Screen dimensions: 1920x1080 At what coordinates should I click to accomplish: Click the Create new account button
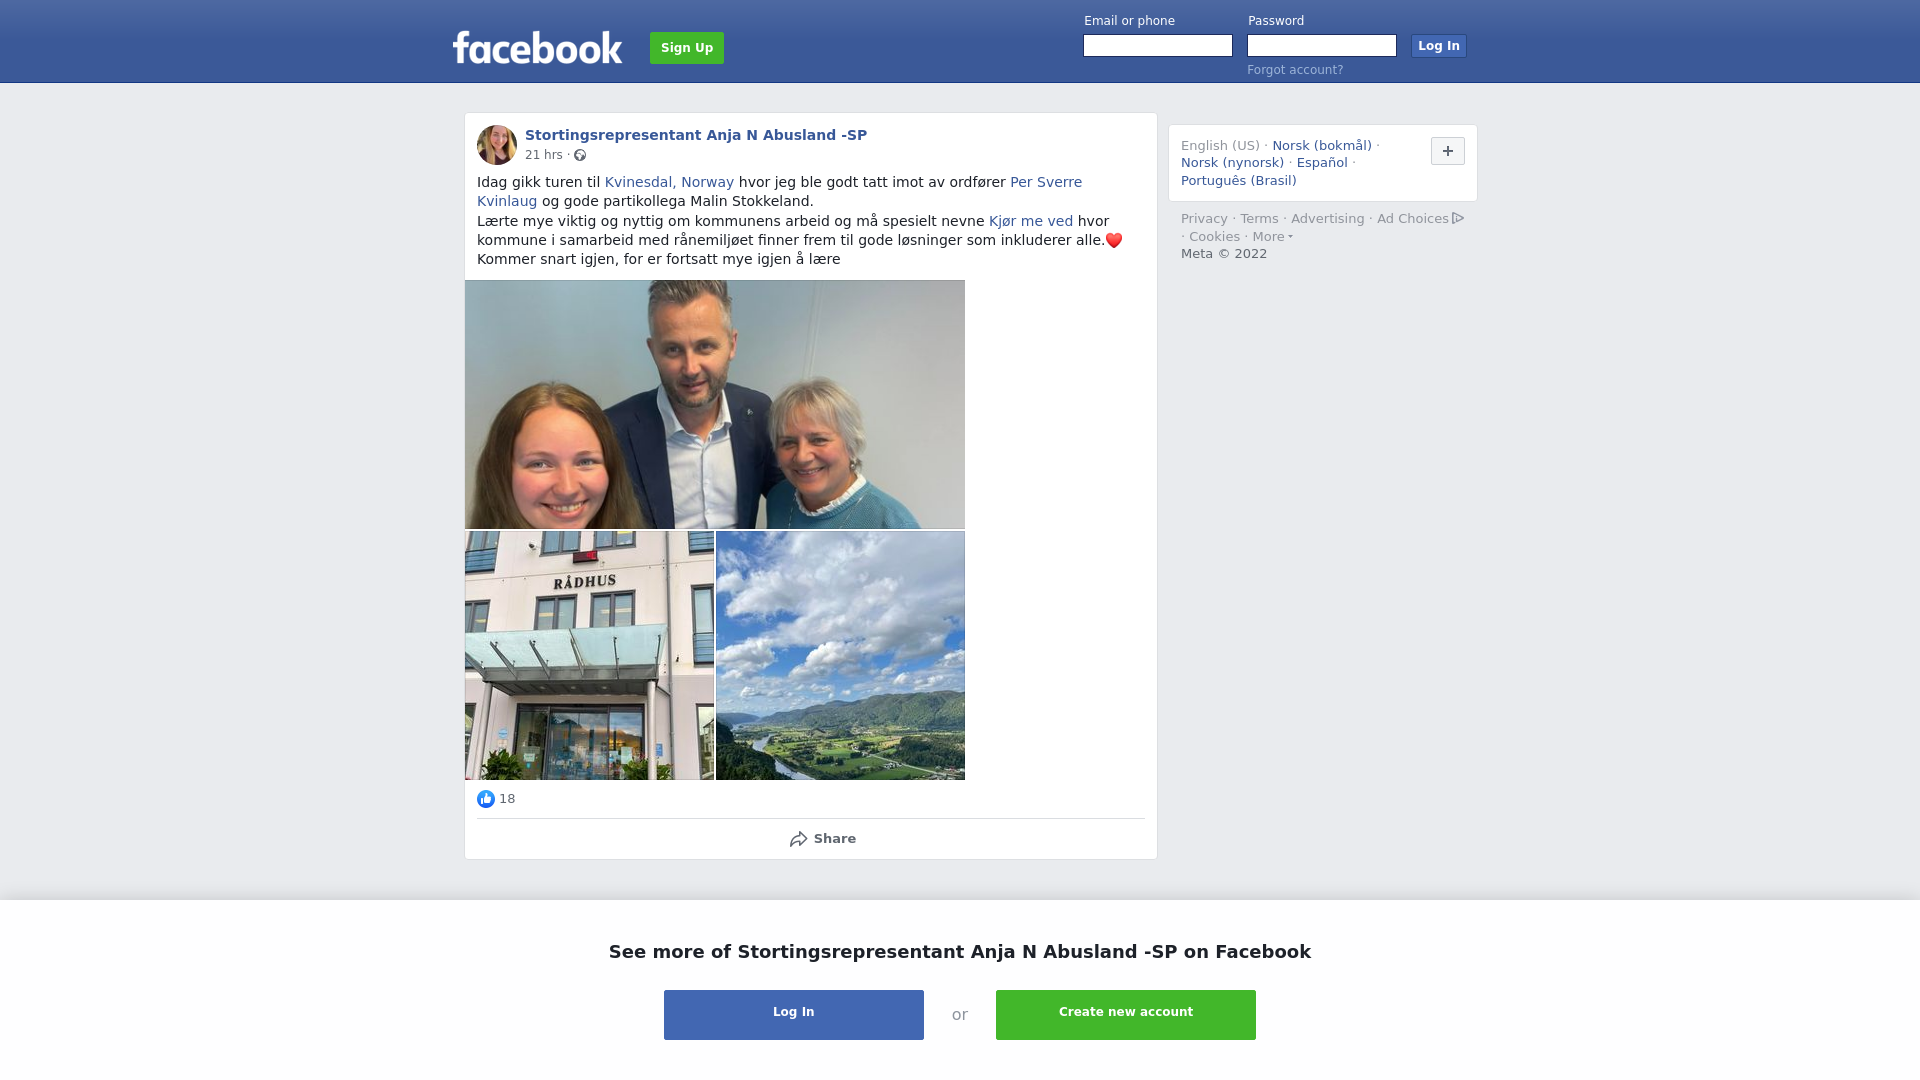(1126, 1015)
